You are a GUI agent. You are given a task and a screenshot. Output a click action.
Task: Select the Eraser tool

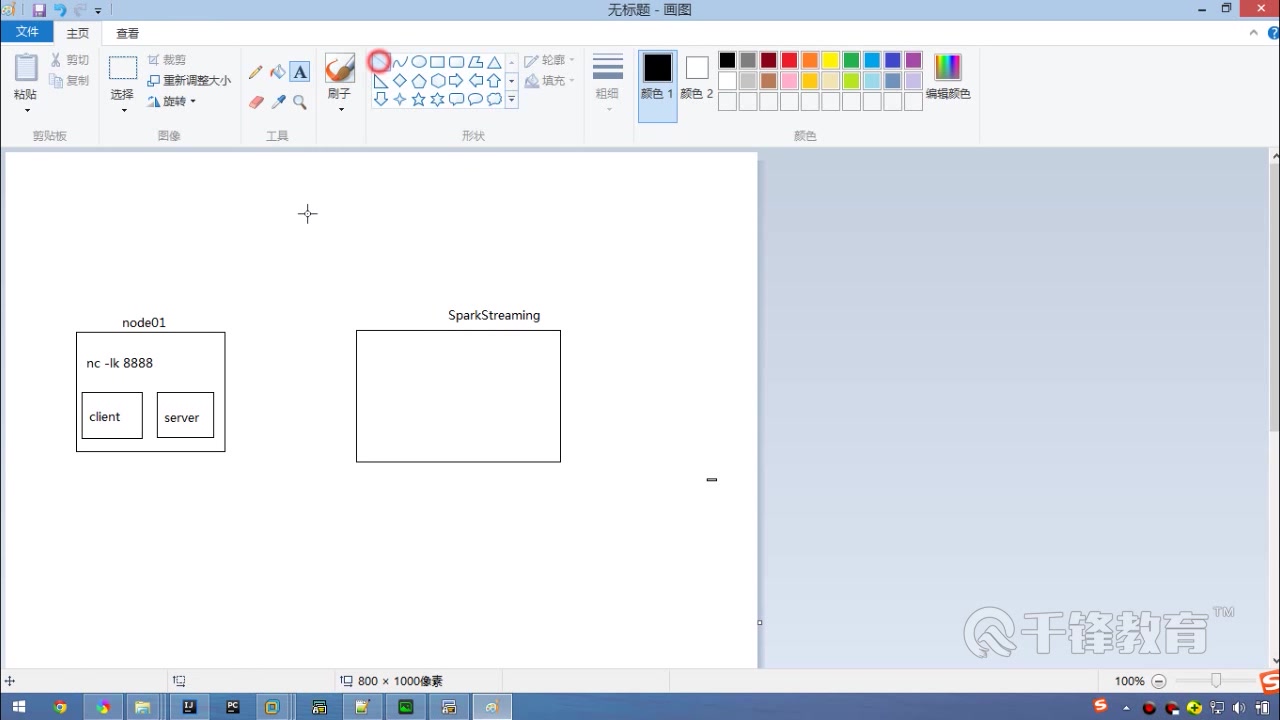tap(256, 102)
